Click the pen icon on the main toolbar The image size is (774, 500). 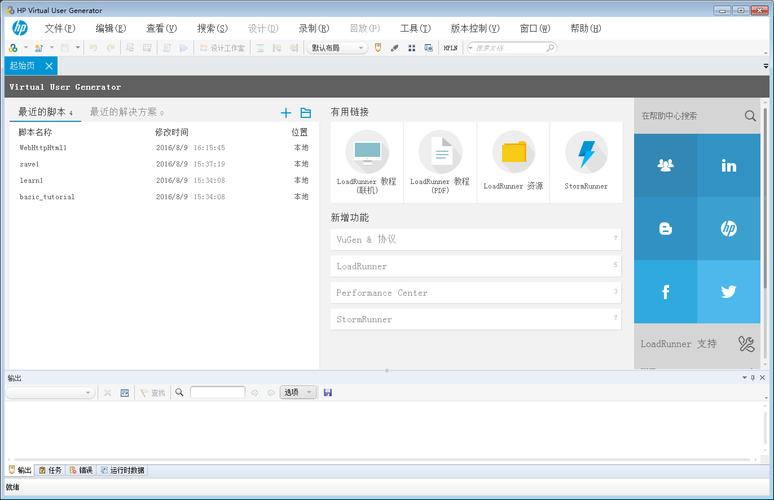tap(394, 48)
